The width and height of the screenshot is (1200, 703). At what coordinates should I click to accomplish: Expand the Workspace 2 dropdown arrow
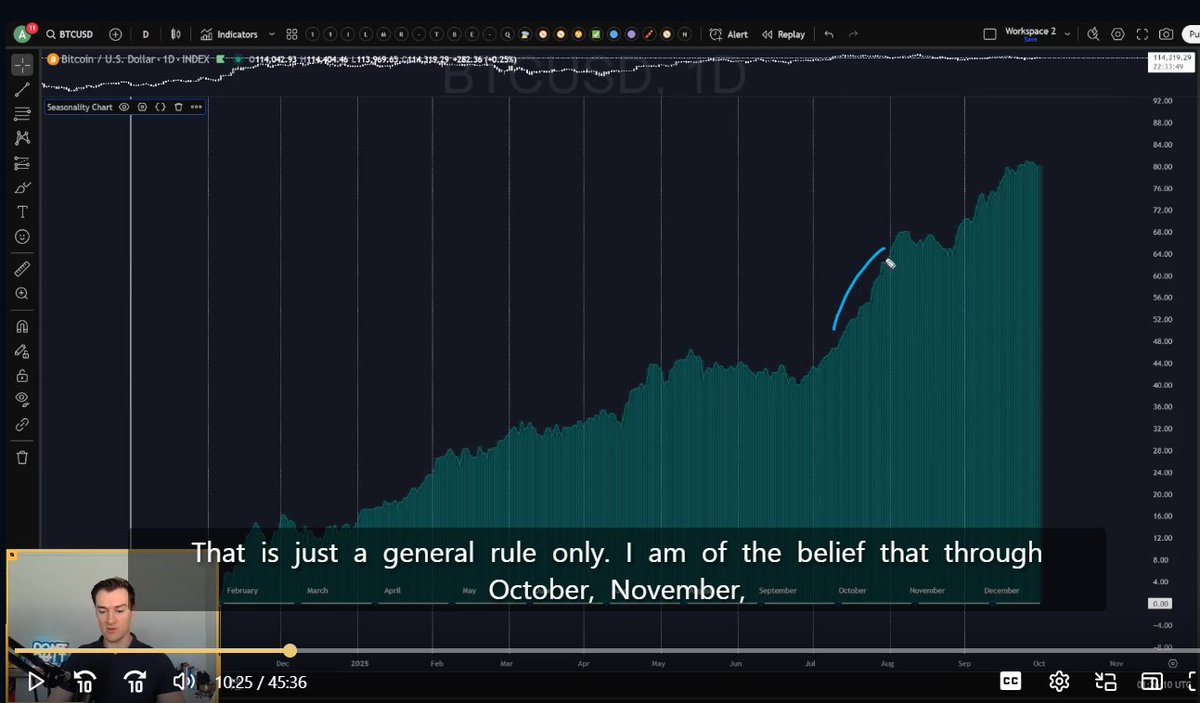coord(1068,33)
